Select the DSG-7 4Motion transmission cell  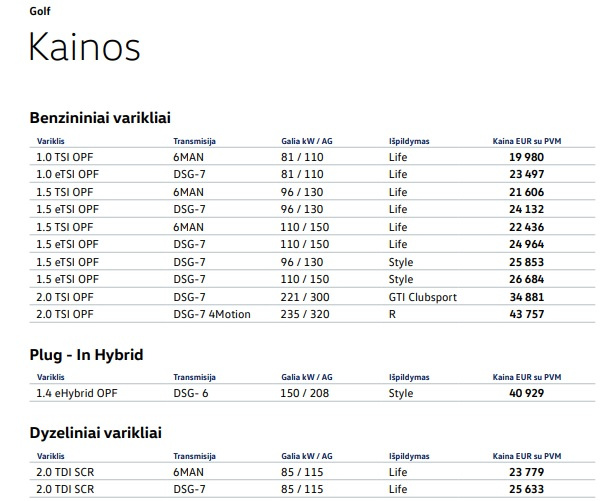[x=212, y=314]
